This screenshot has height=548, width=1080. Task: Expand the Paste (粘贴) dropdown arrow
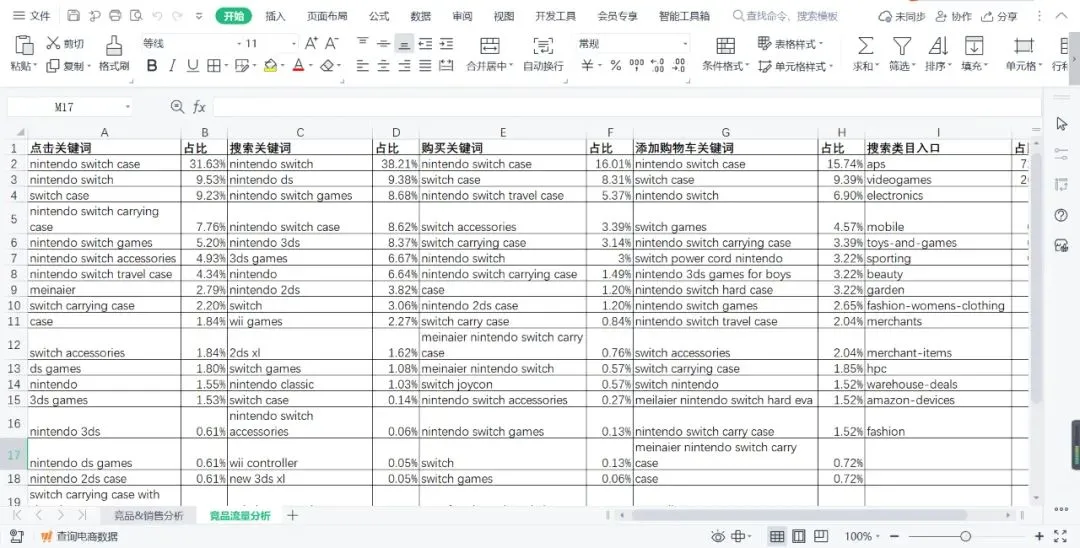34,66
